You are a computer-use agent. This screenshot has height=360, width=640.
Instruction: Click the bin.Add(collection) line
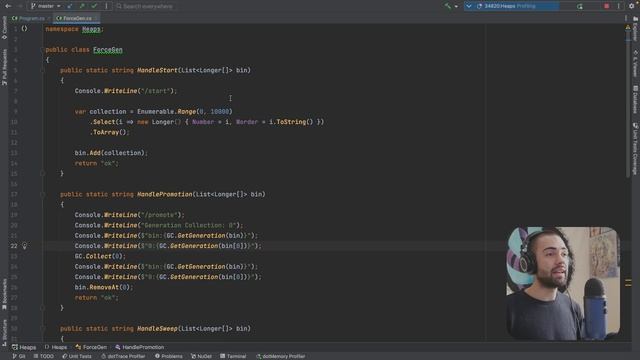coord(111,153)
